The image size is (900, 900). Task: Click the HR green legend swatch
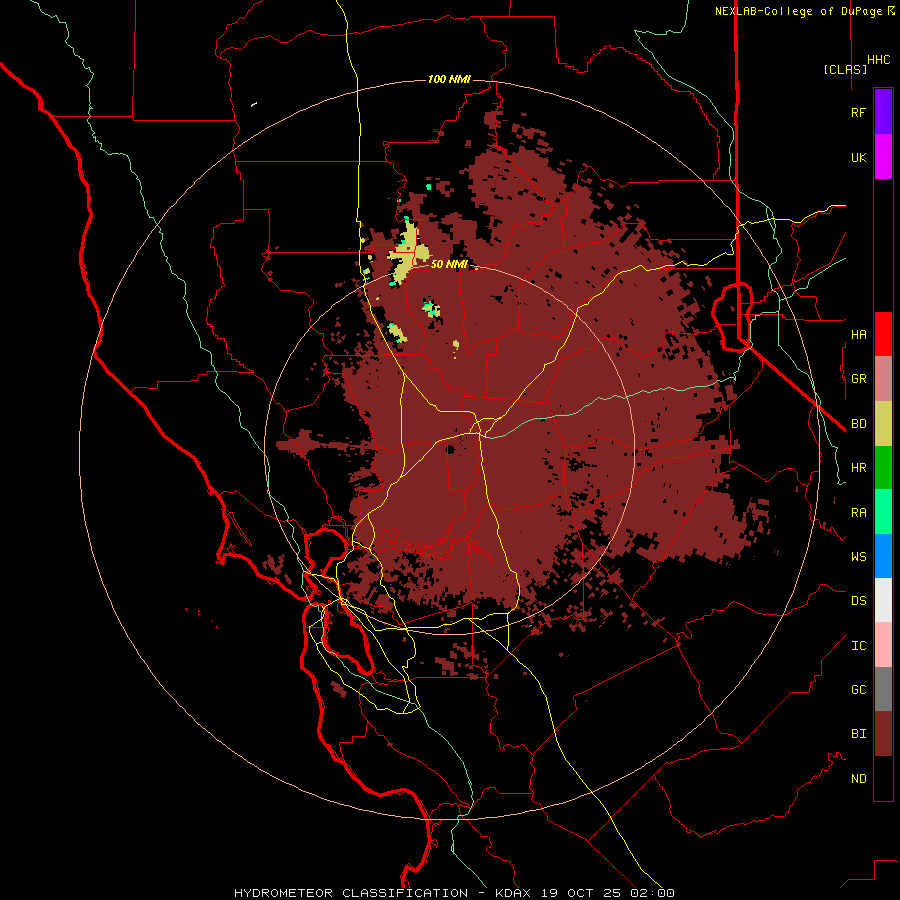[x=883, y=468]
